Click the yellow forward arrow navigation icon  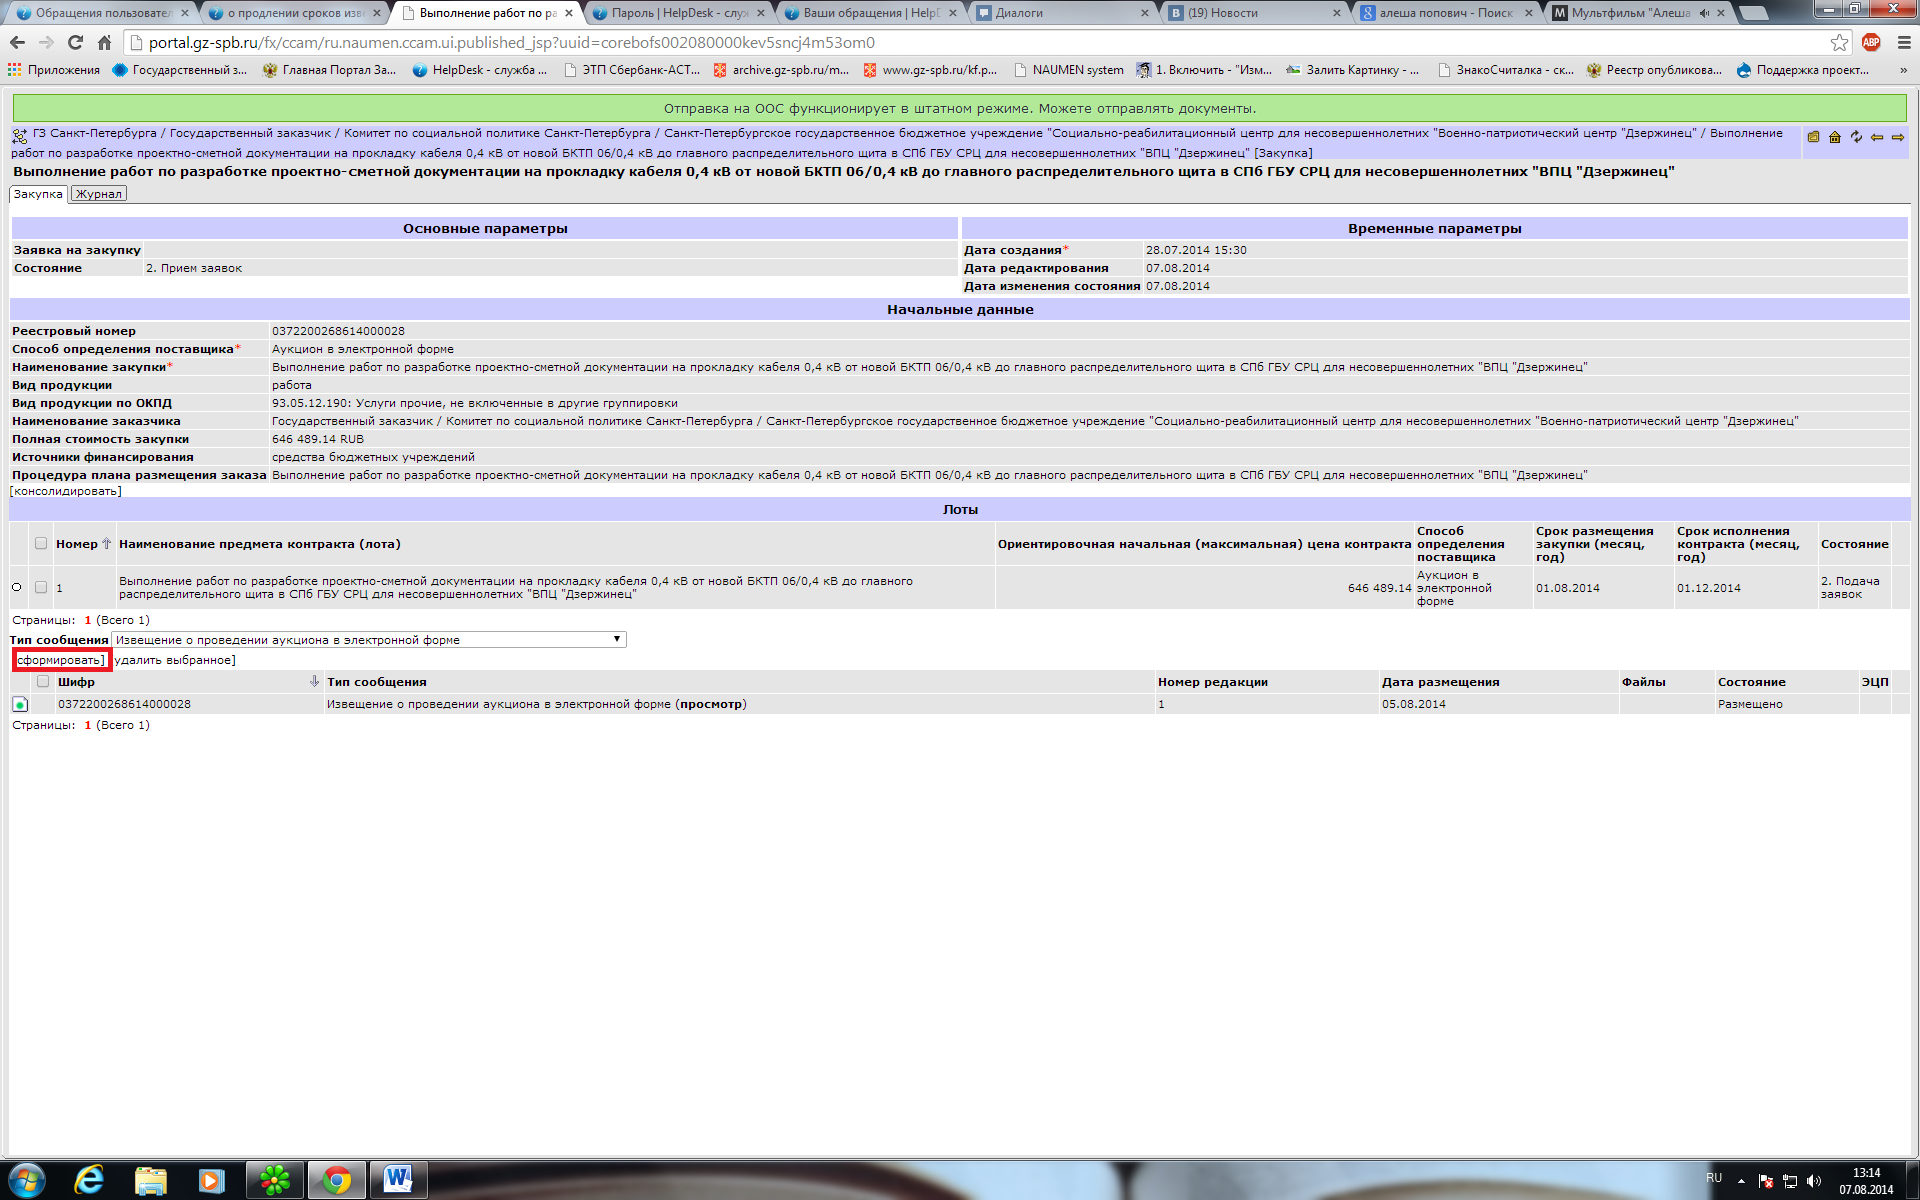(x=1898, y=137)
